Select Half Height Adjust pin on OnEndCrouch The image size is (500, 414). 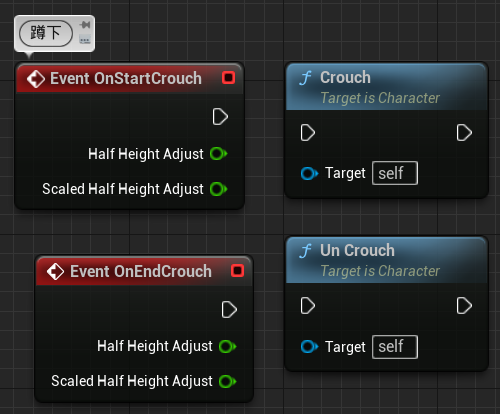(x=228, y=346)
